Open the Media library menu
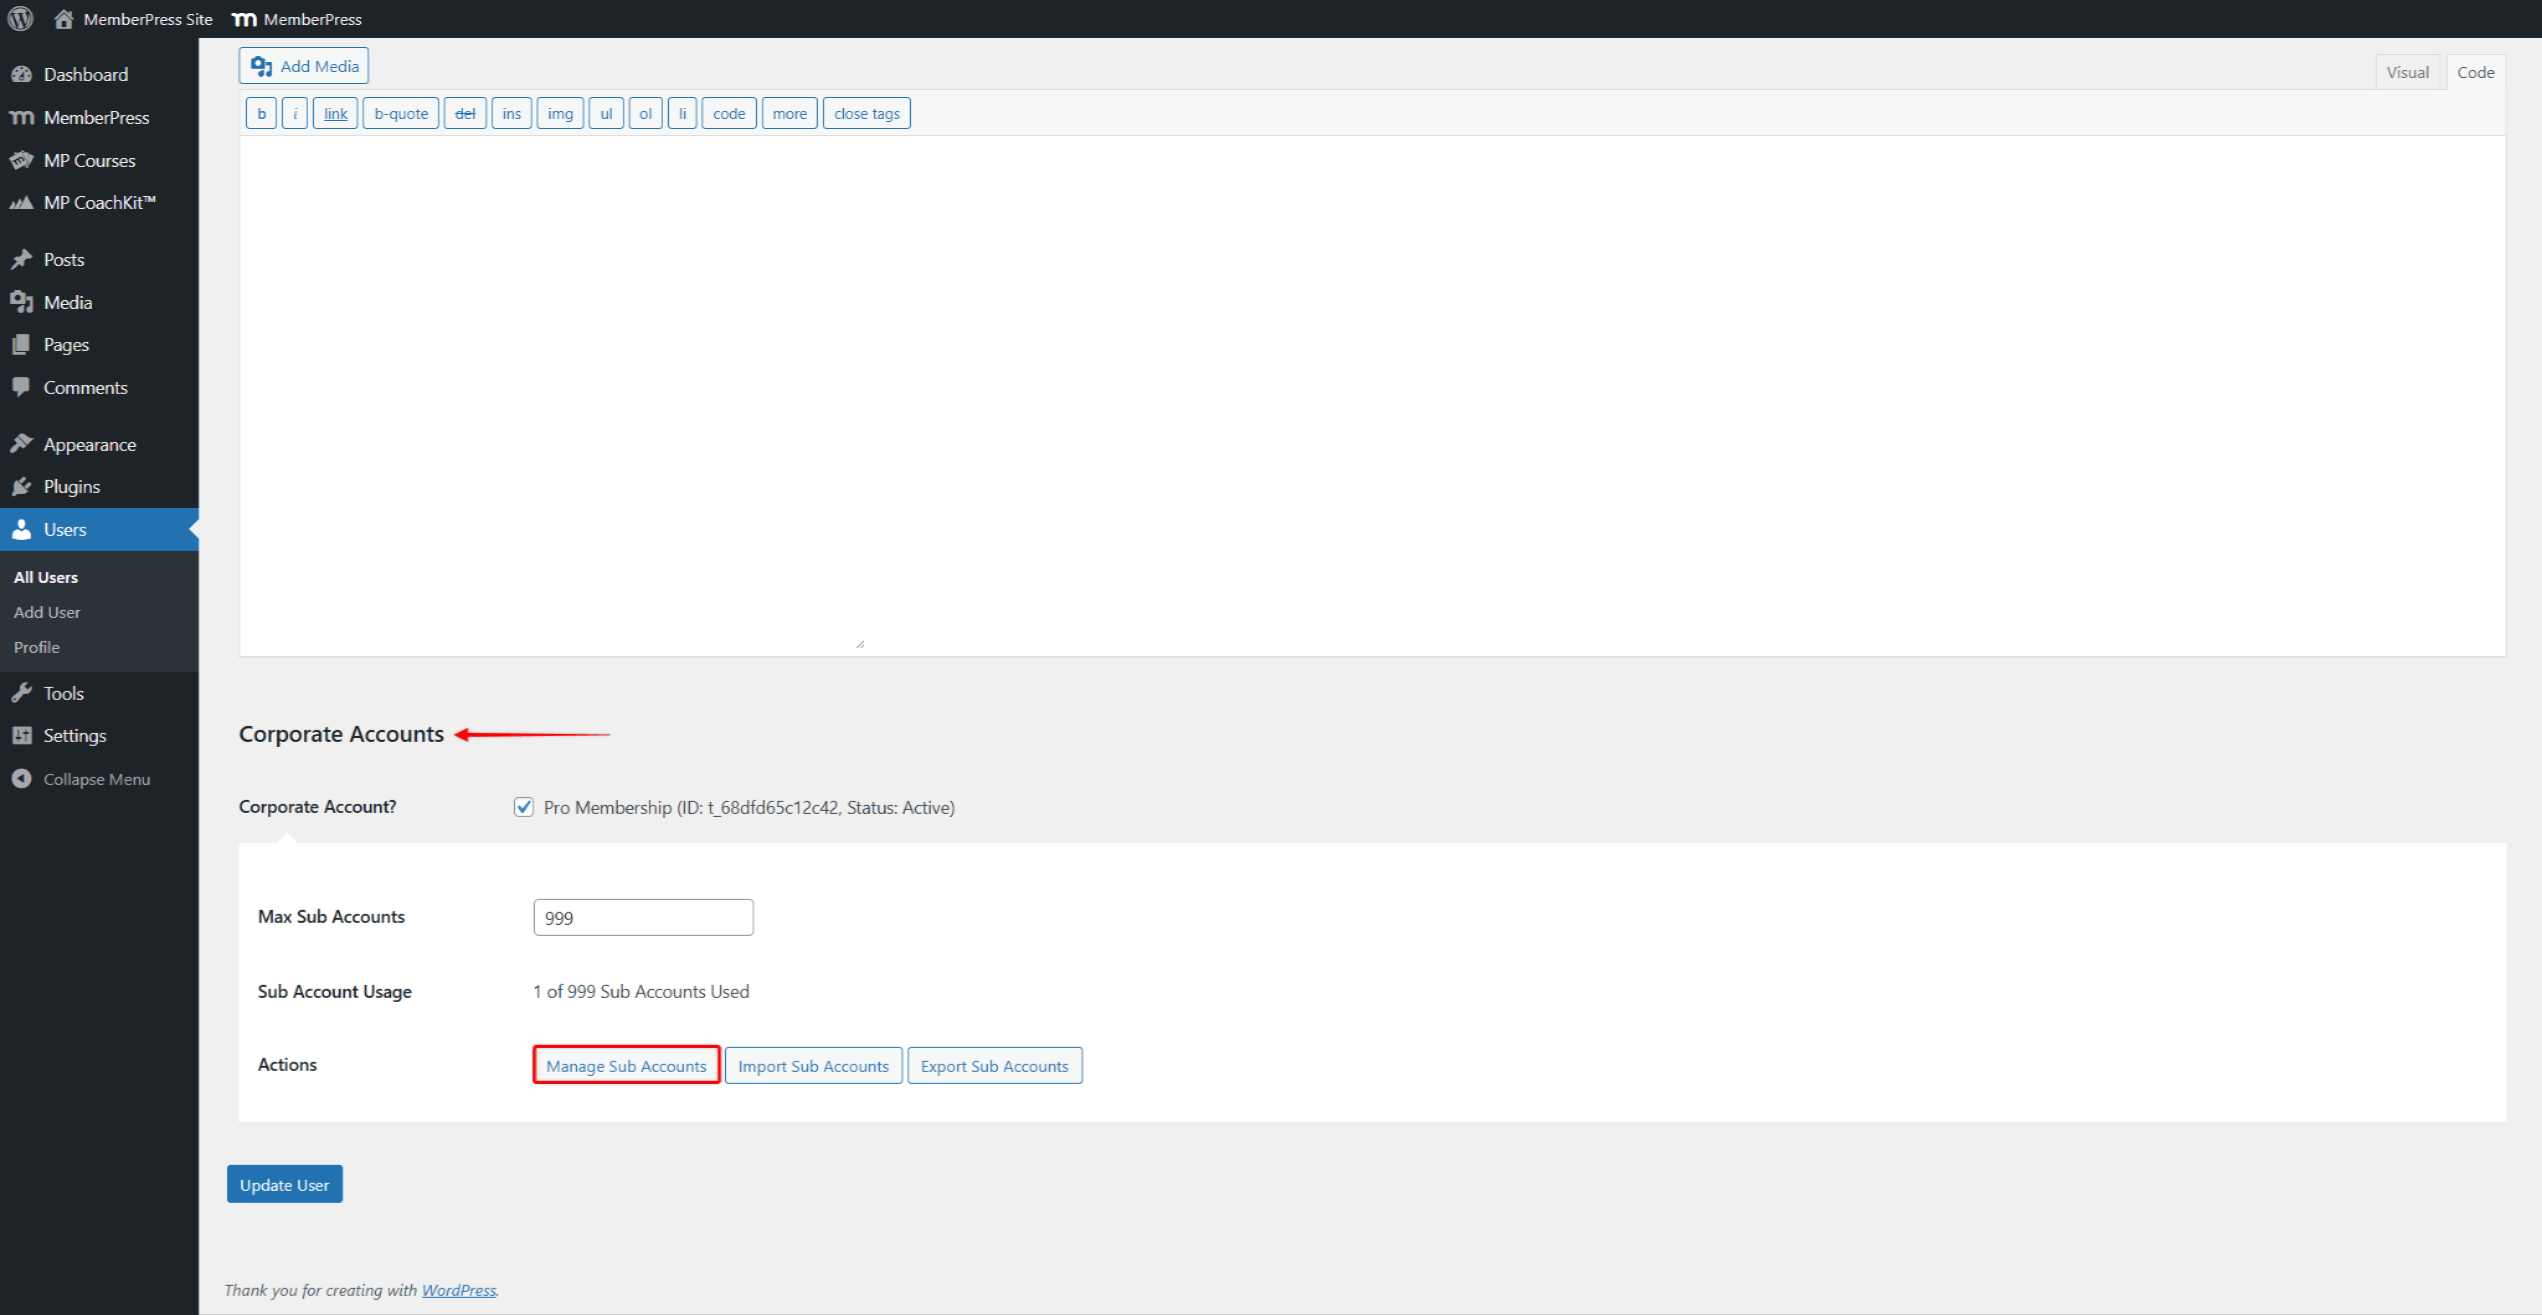The width and height of the screenshot is (2542, 1315). click(67, 303)
